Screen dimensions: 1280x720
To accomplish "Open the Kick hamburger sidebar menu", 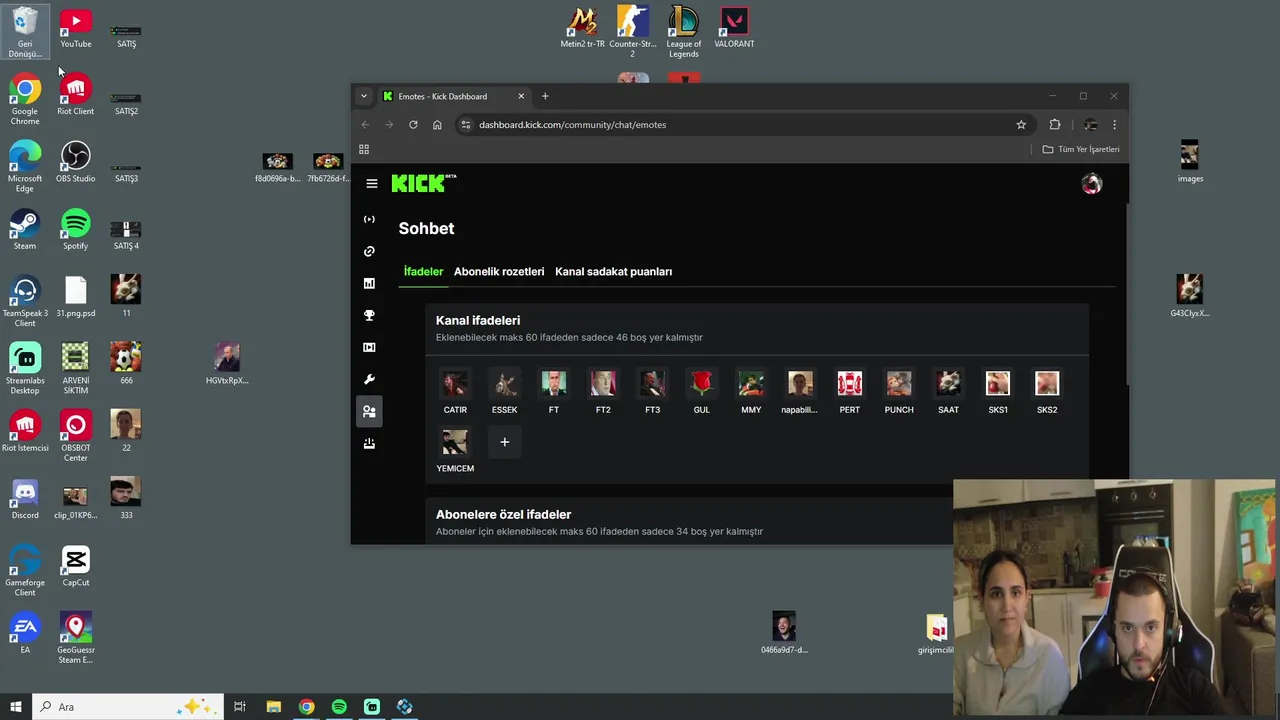I will 372,184.
